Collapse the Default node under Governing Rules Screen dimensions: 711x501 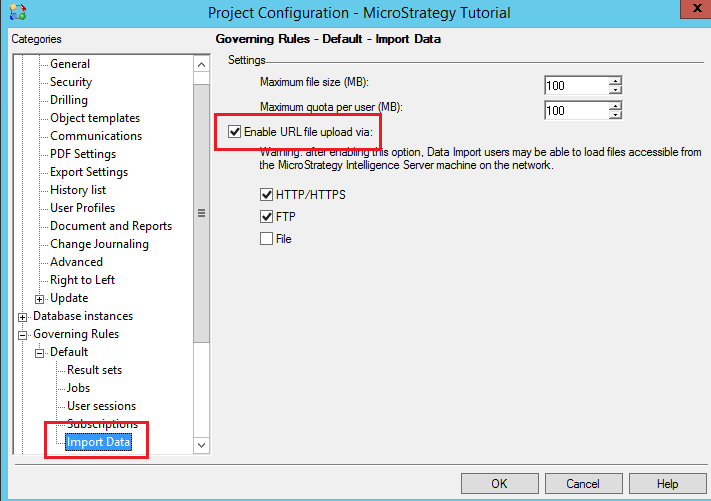pyautogui.click(x=39, y=353)
